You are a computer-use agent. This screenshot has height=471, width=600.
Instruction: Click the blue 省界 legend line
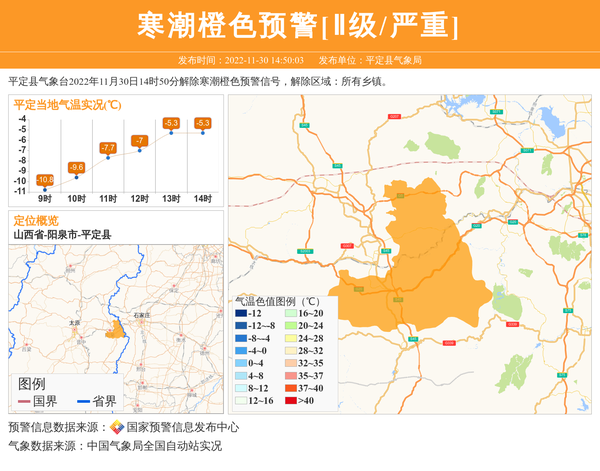pos(83,401)
